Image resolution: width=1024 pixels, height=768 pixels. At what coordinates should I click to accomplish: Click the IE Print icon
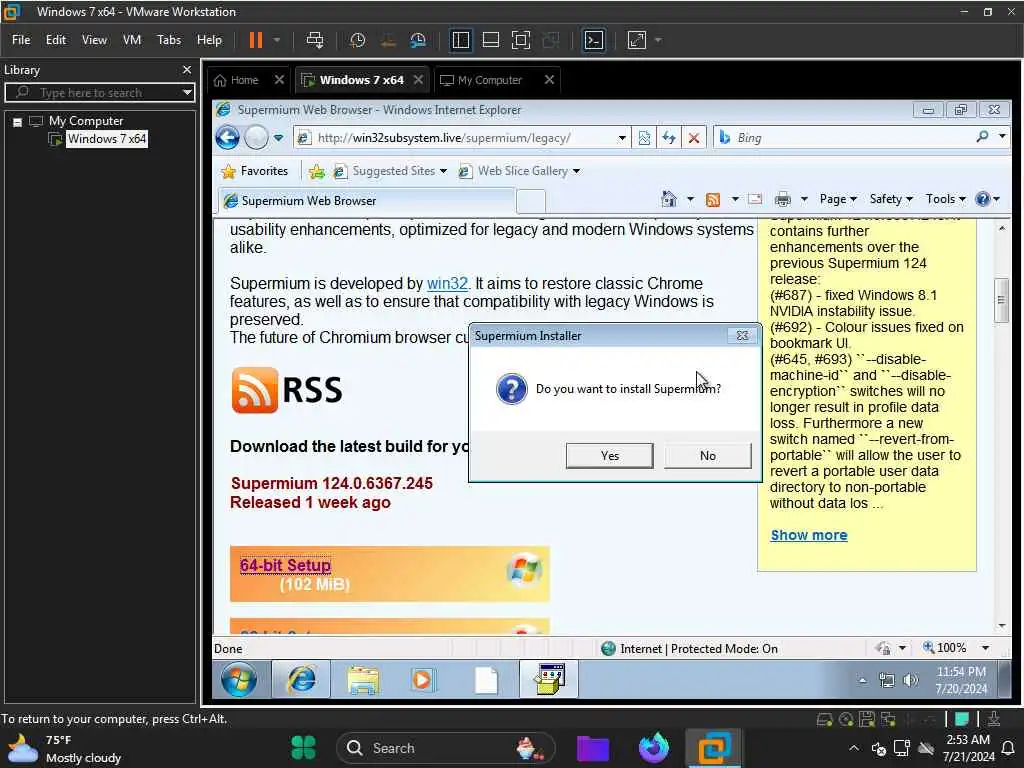(x=782, y=199)
